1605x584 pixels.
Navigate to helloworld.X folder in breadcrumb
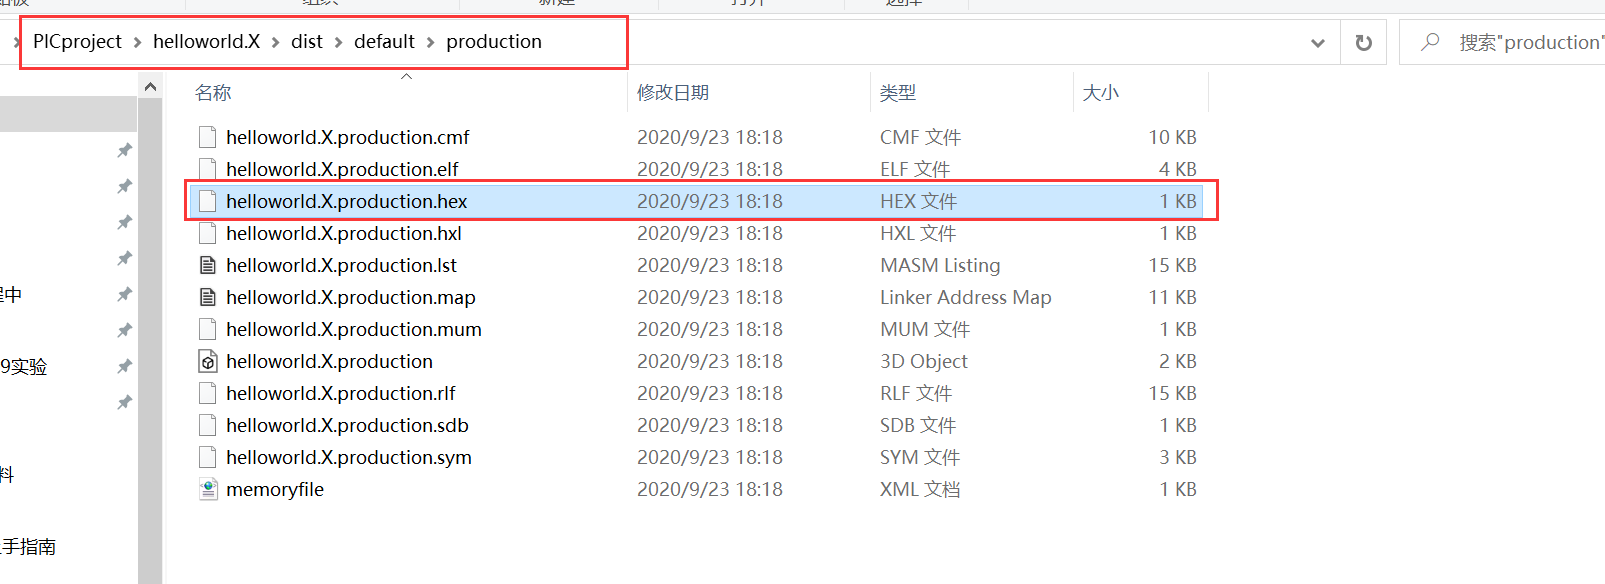coord(206,42)
